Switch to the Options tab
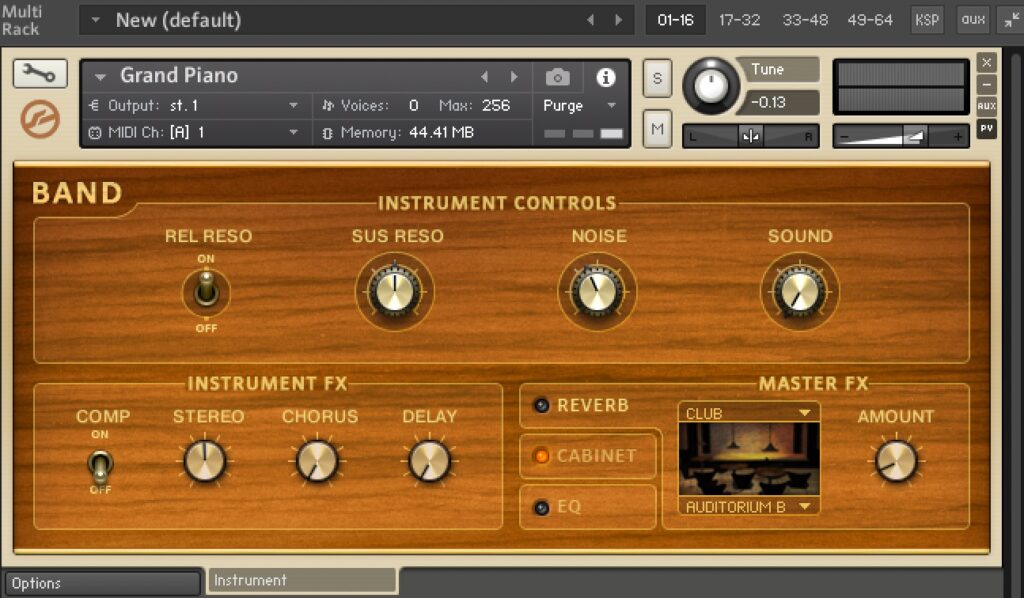Screen dimensions: 1024x598 click(x=101, y=583)
